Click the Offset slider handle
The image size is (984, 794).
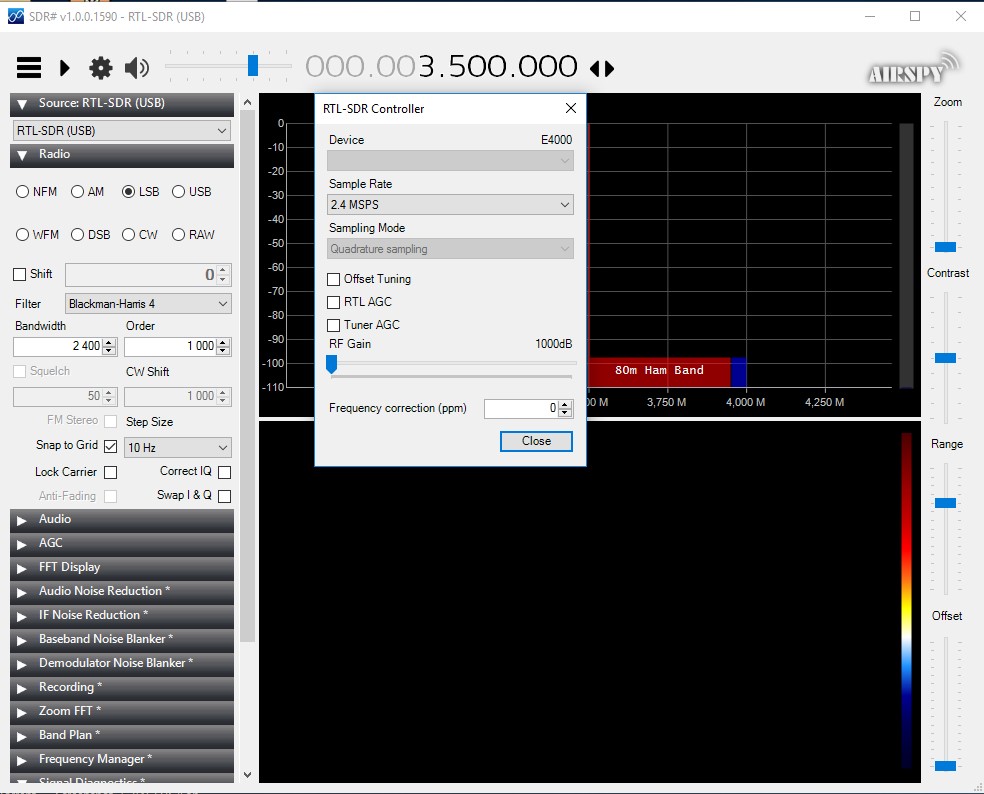pos(945,766)
